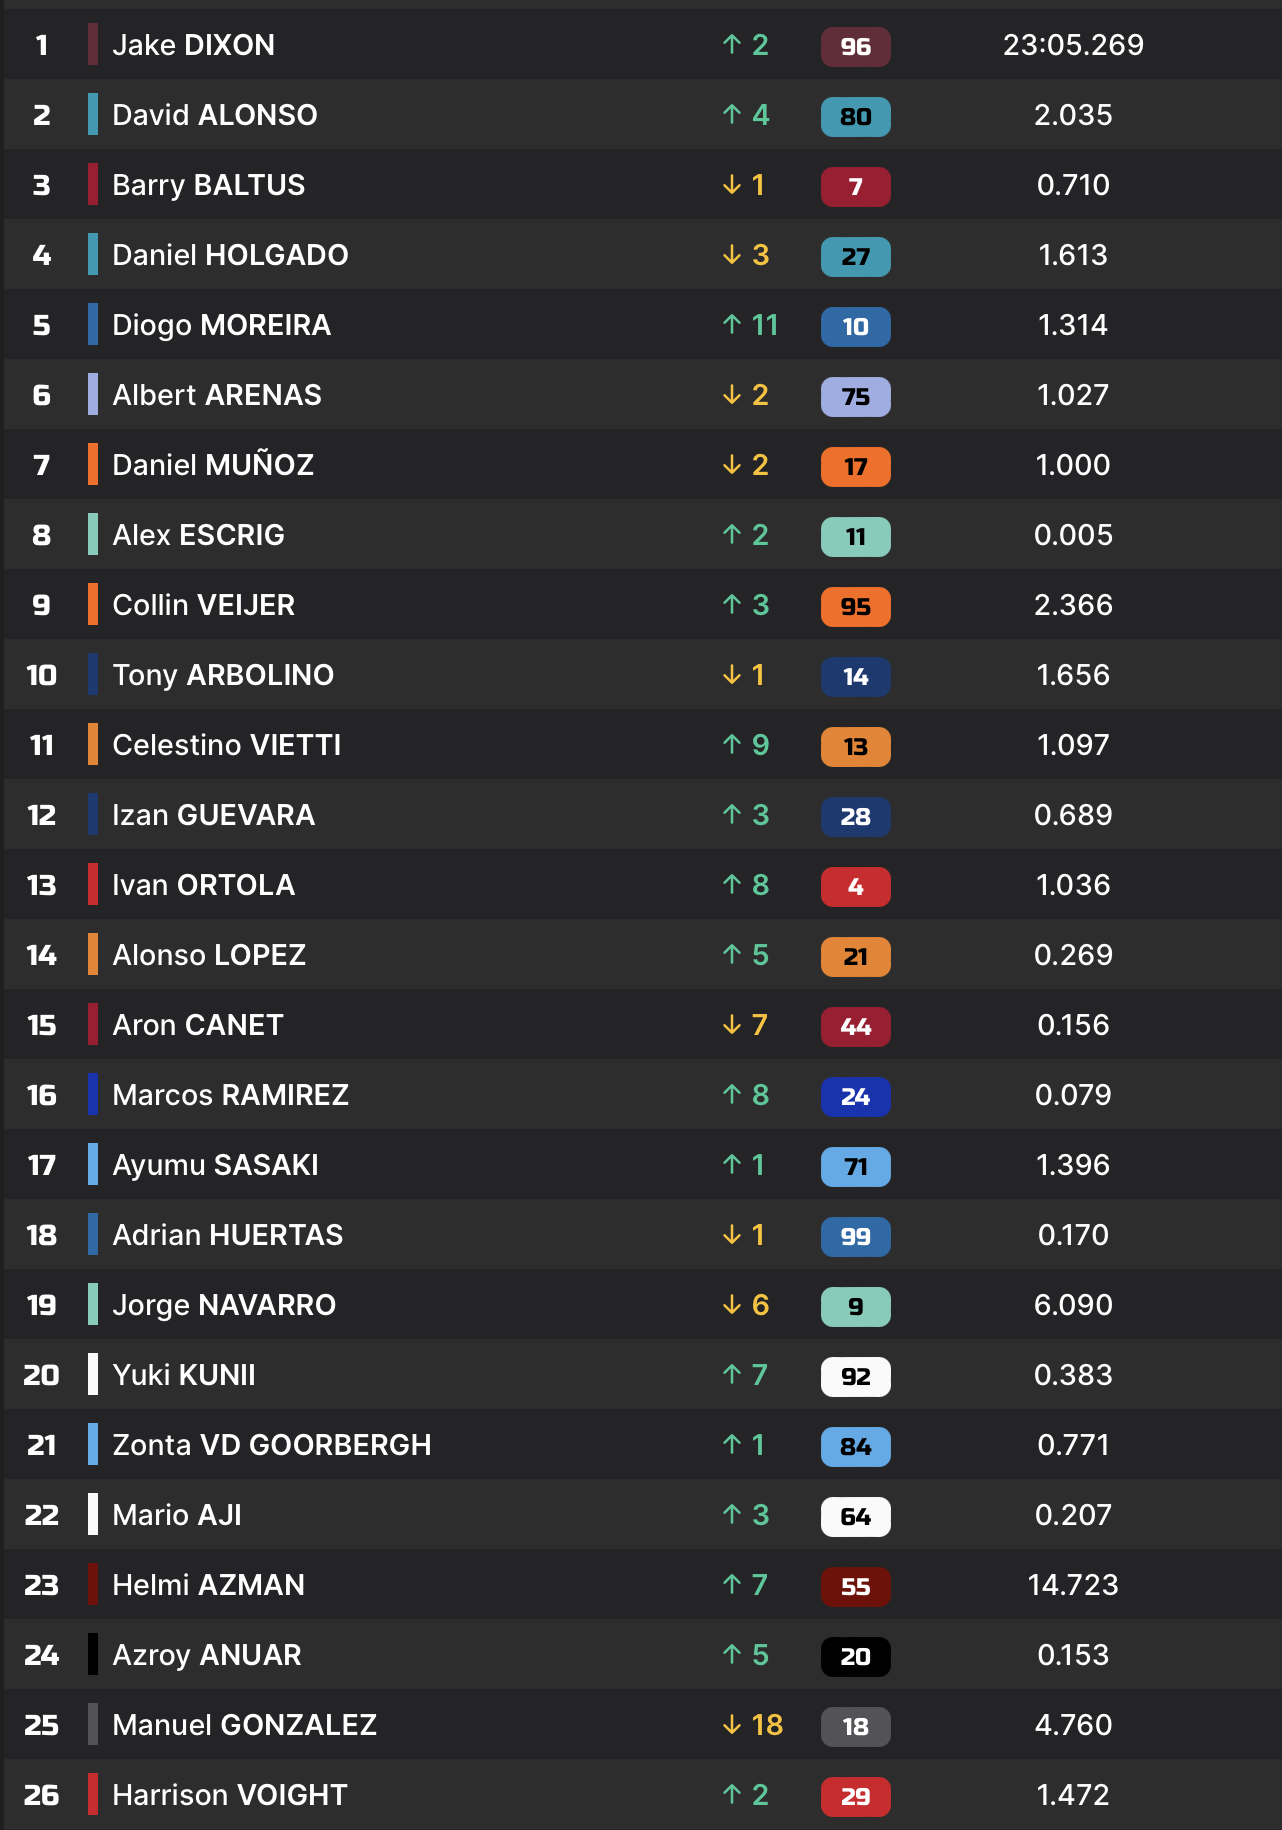
Task: Select Tony ARBOLINO rider name
Action: (223, 675)
